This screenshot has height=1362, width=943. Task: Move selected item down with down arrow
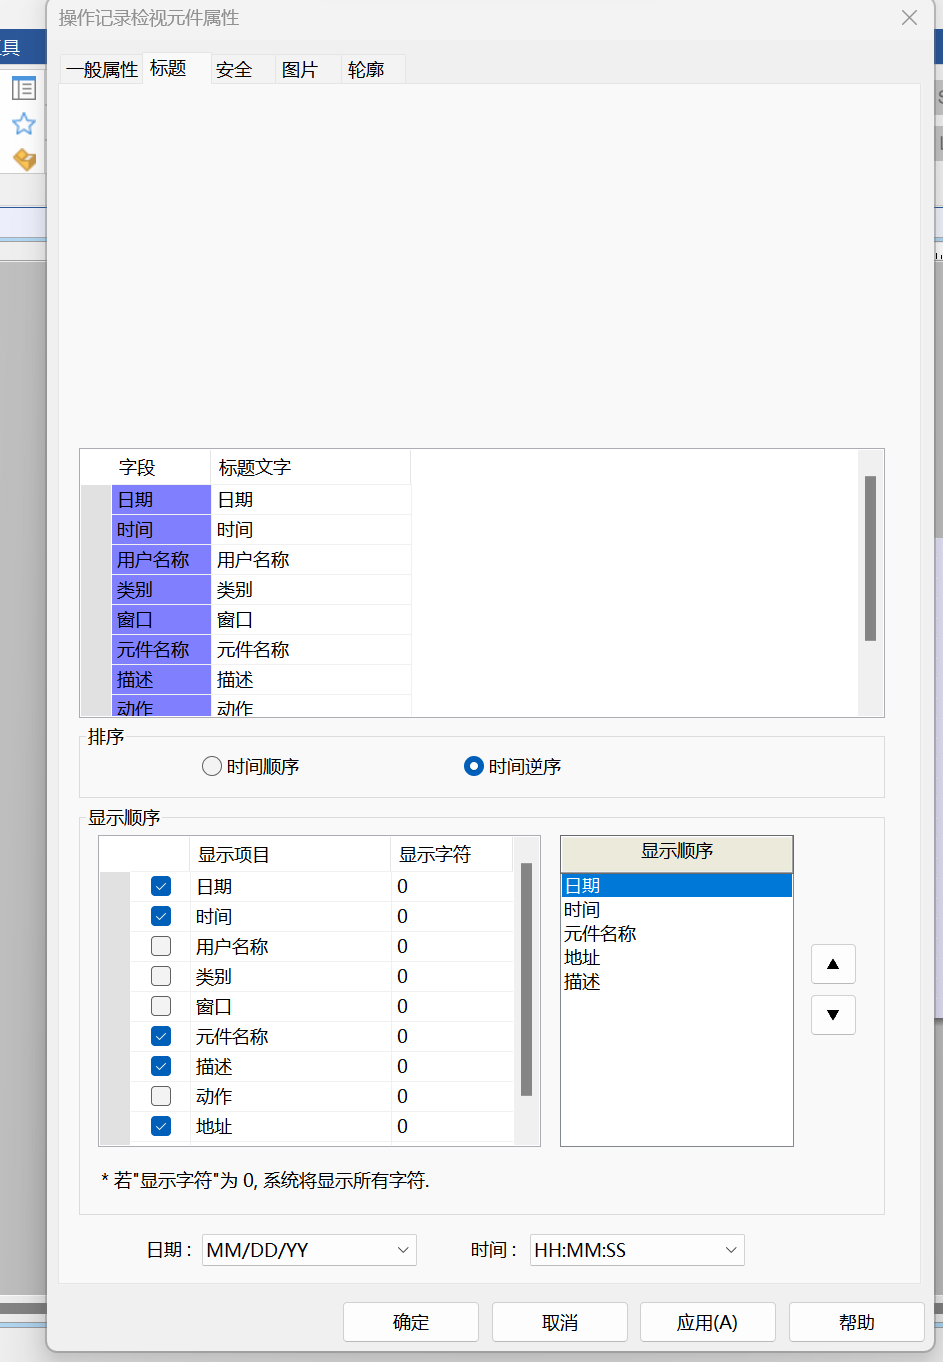click(833, 1015)
